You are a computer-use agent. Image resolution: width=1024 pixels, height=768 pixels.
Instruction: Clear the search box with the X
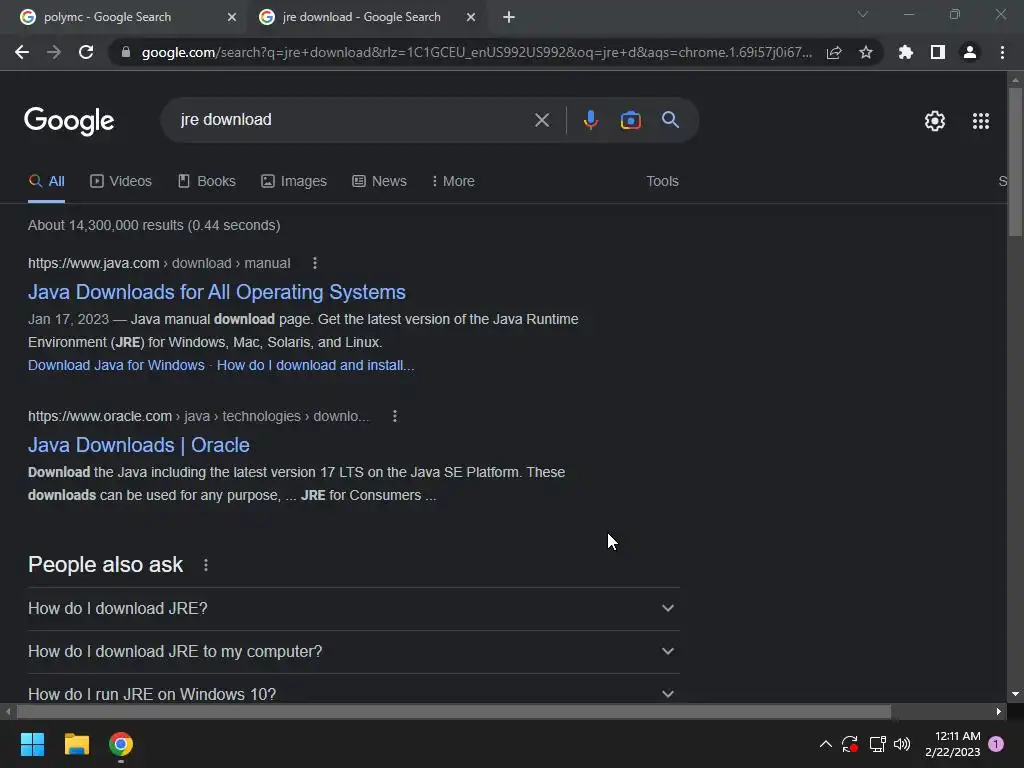pos(541,120)
